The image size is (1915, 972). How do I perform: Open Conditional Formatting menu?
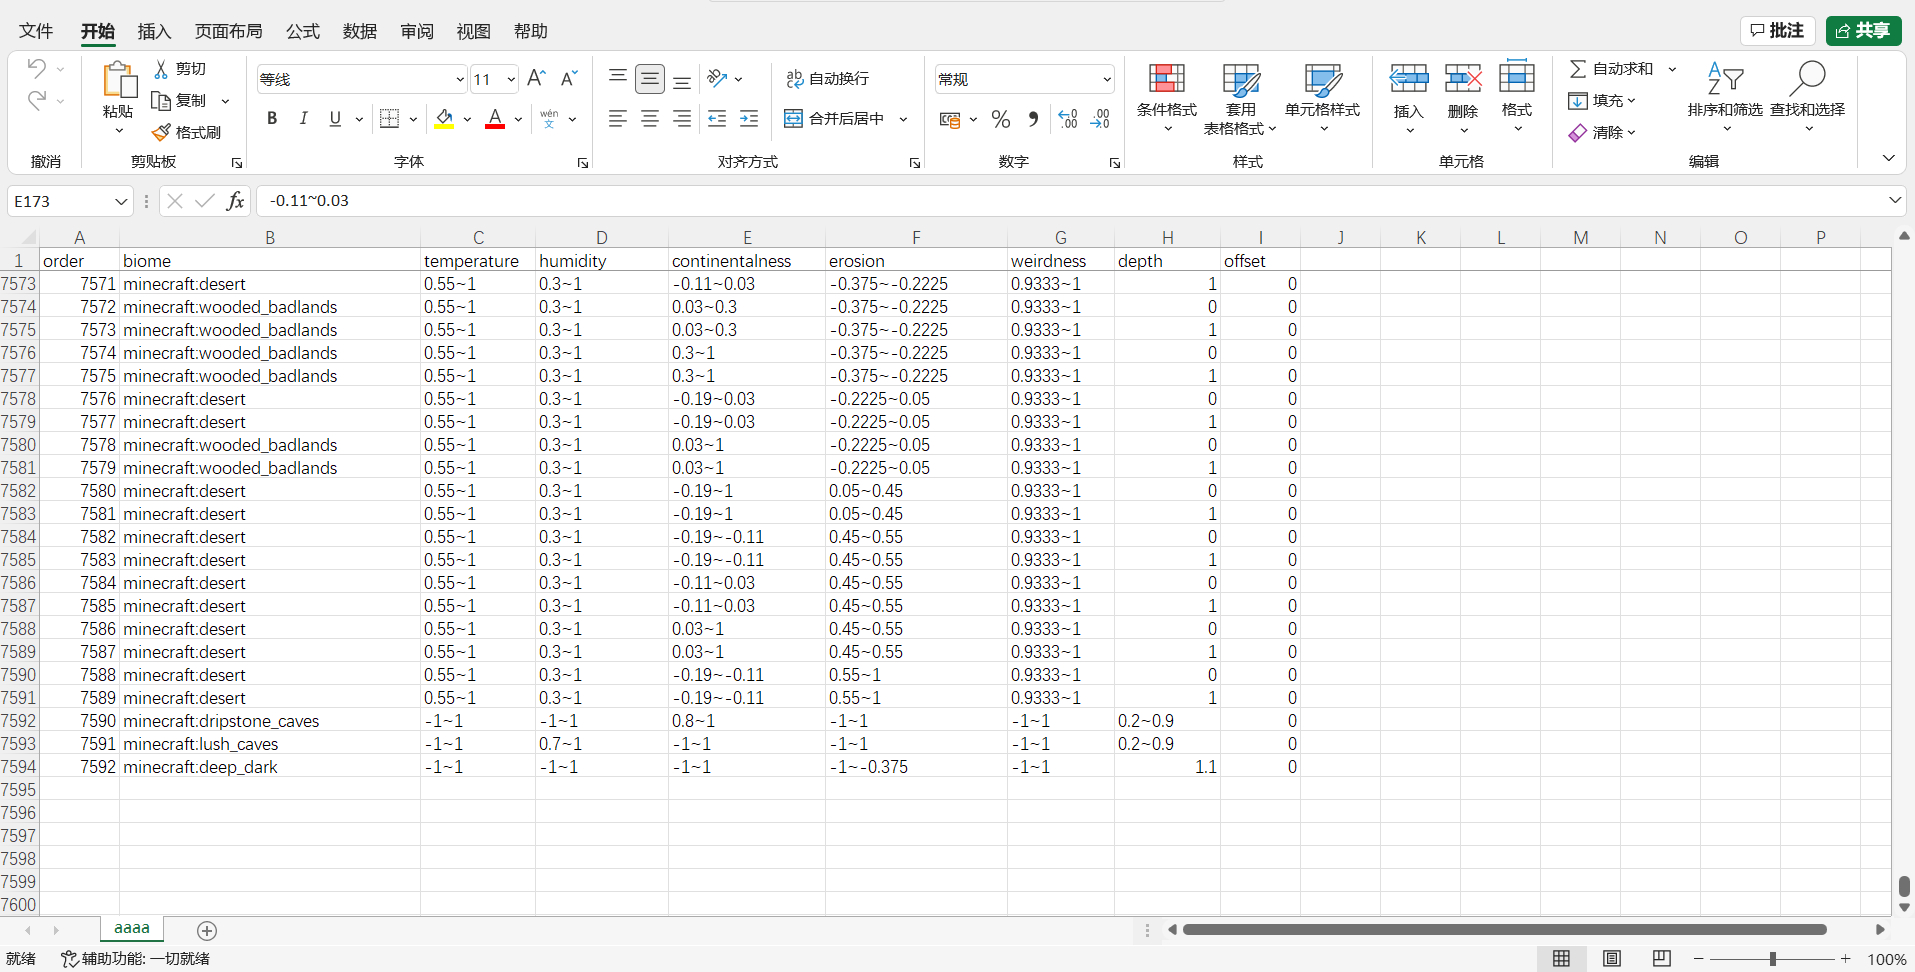pyautogui.click(x=1166, y=97)
